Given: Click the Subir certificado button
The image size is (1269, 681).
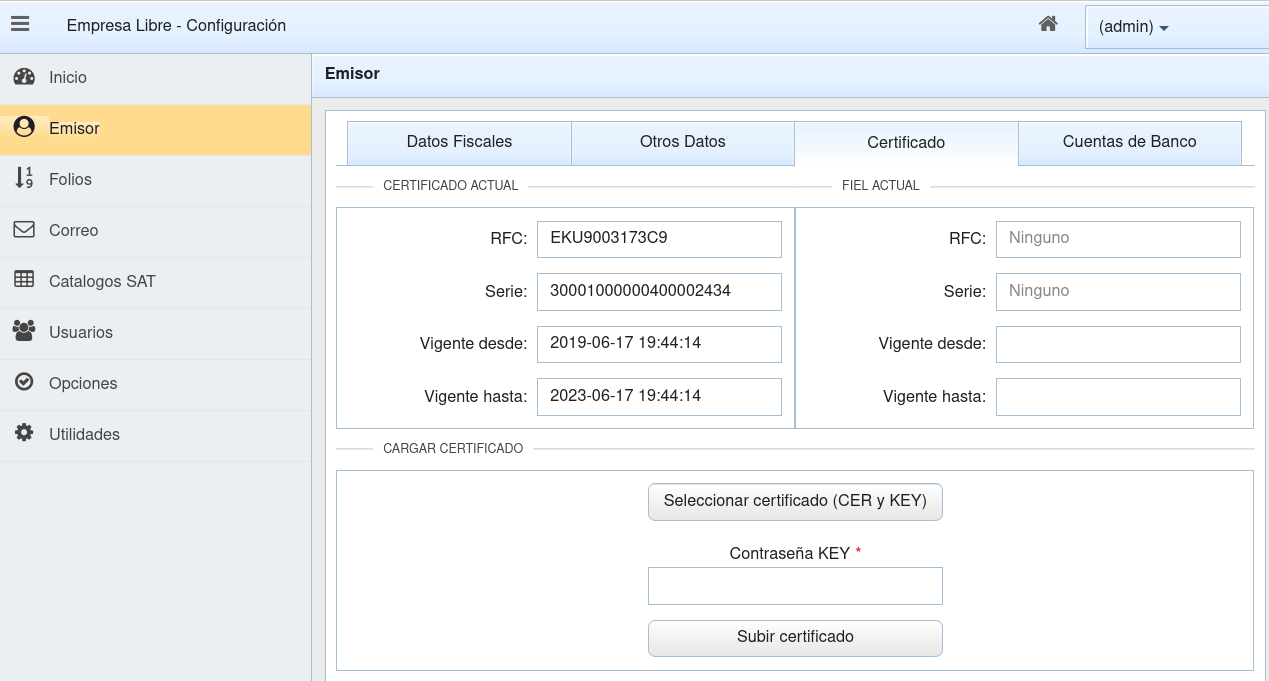Looking at the screenshot, I should tap(795, 638).
